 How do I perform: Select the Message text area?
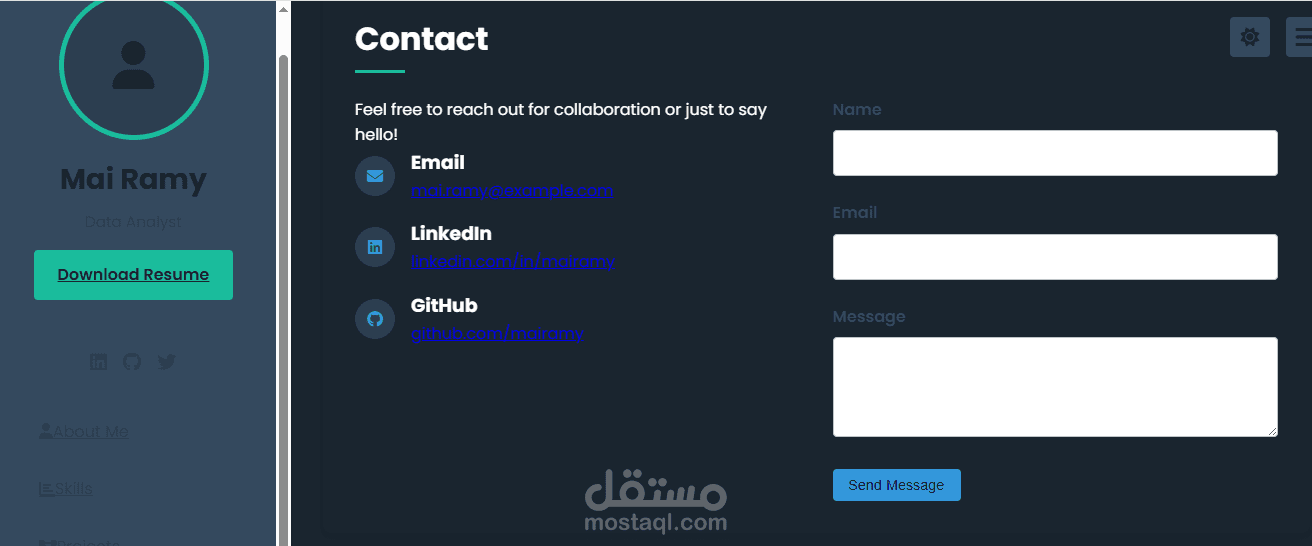pos(1055,386)
